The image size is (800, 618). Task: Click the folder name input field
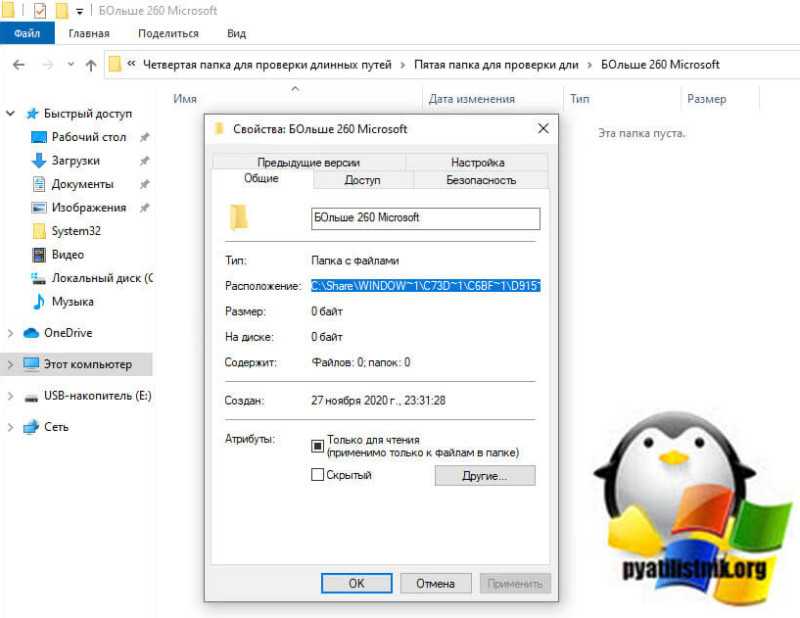(426, 218)
